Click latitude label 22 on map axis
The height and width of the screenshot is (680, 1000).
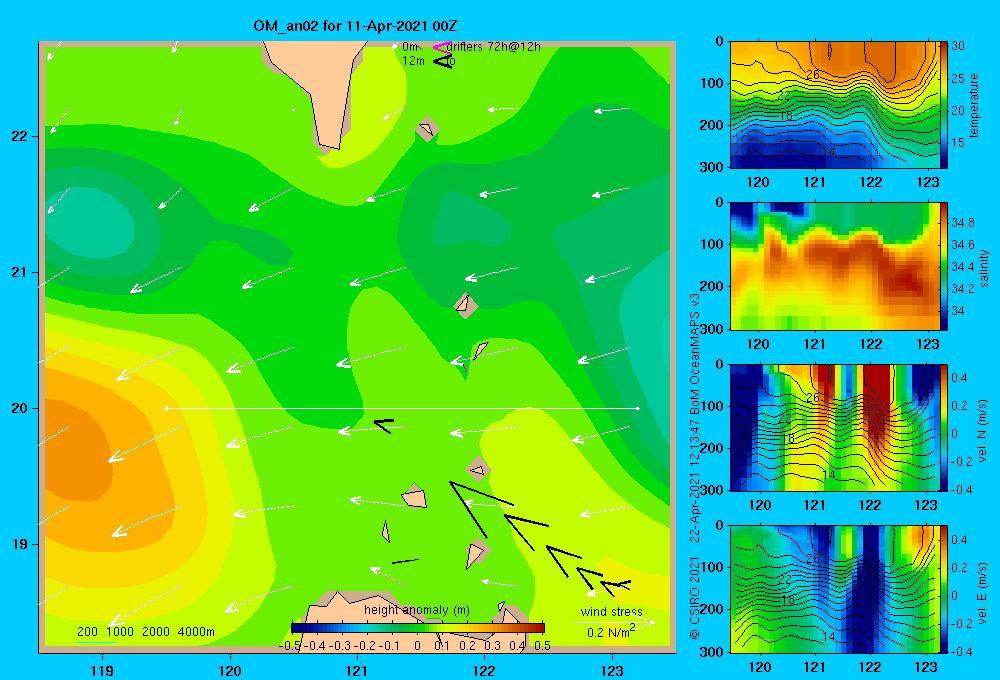(19, 136)
